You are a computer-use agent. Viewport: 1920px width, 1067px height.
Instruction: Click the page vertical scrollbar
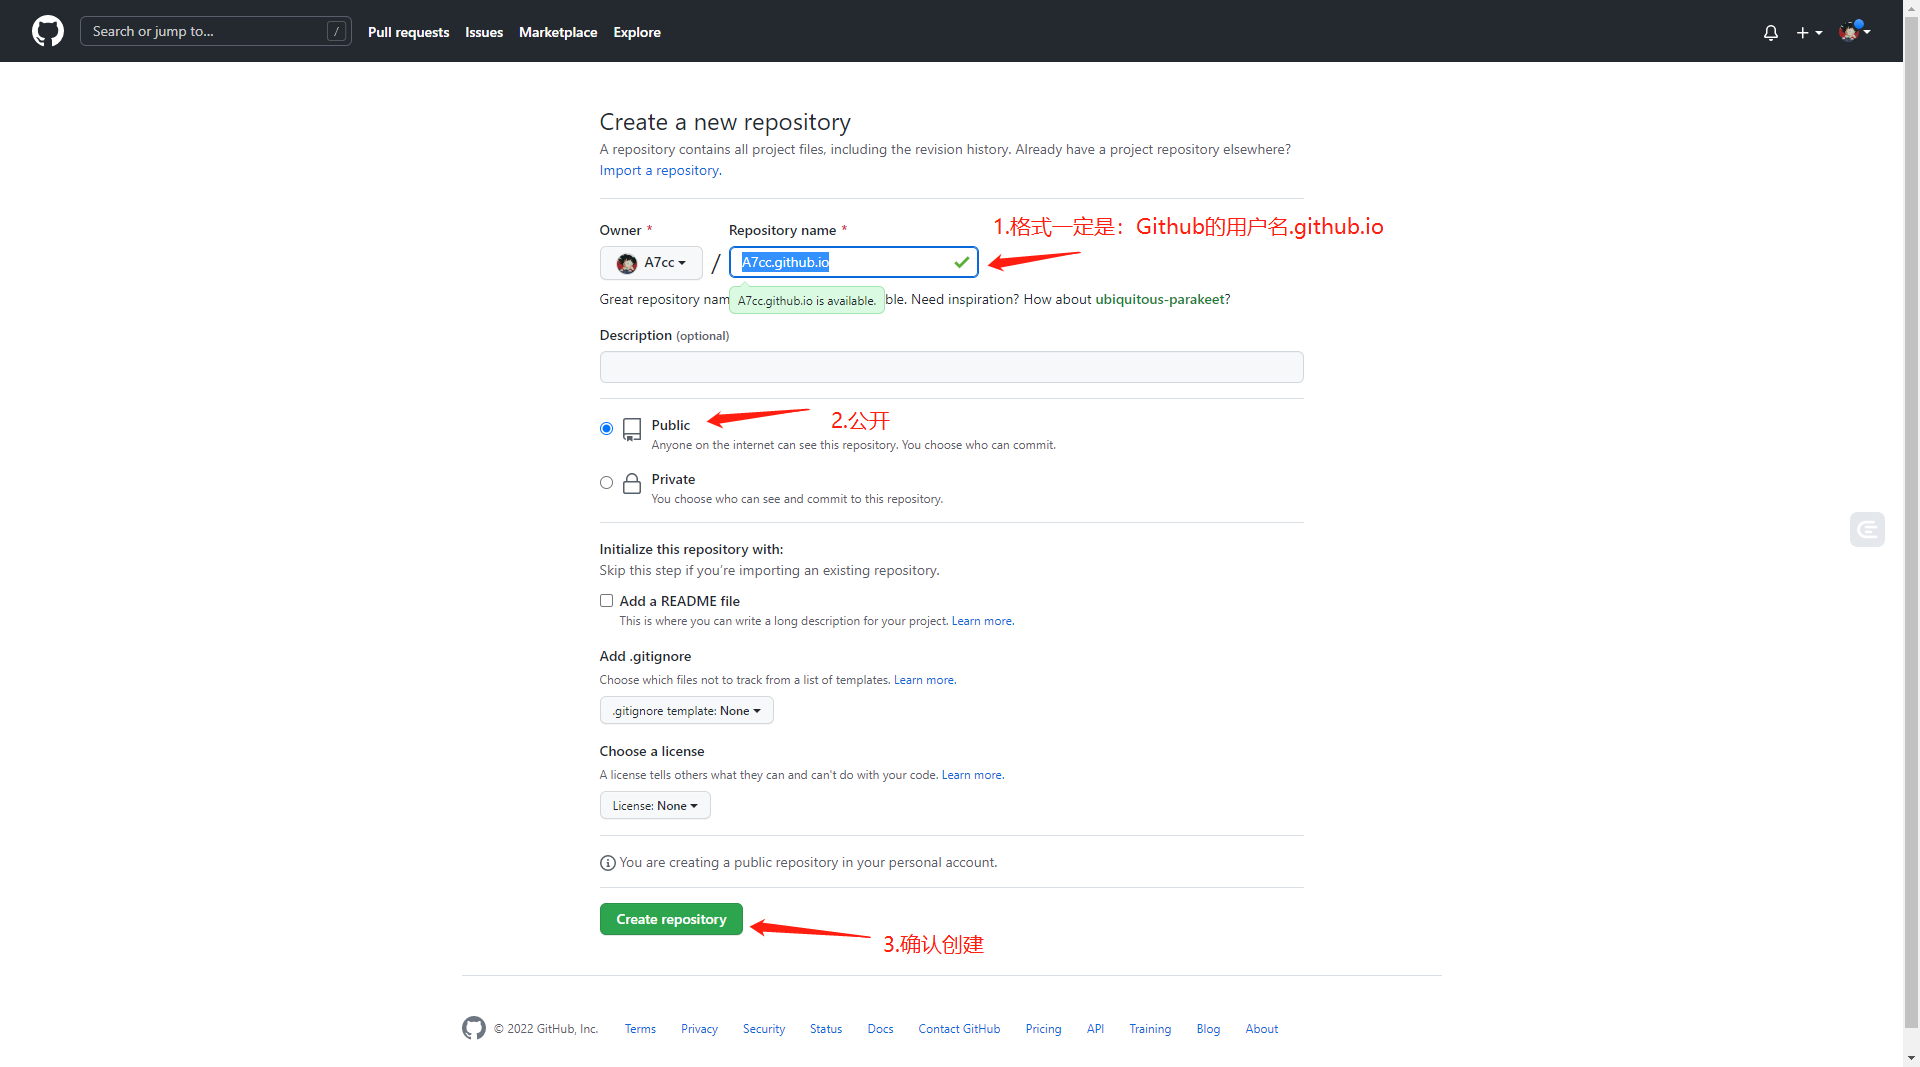[x=1911, y=520]
